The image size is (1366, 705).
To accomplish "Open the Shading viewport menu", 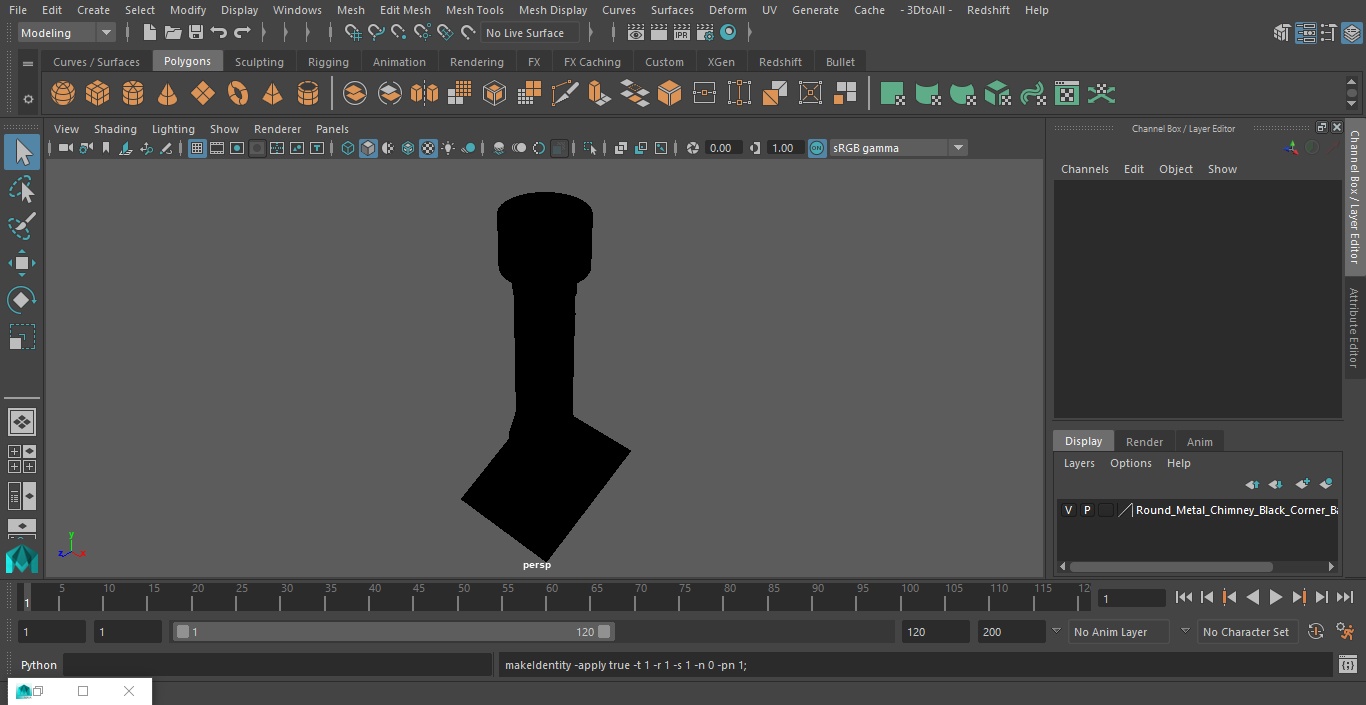I will click(115, 129).
